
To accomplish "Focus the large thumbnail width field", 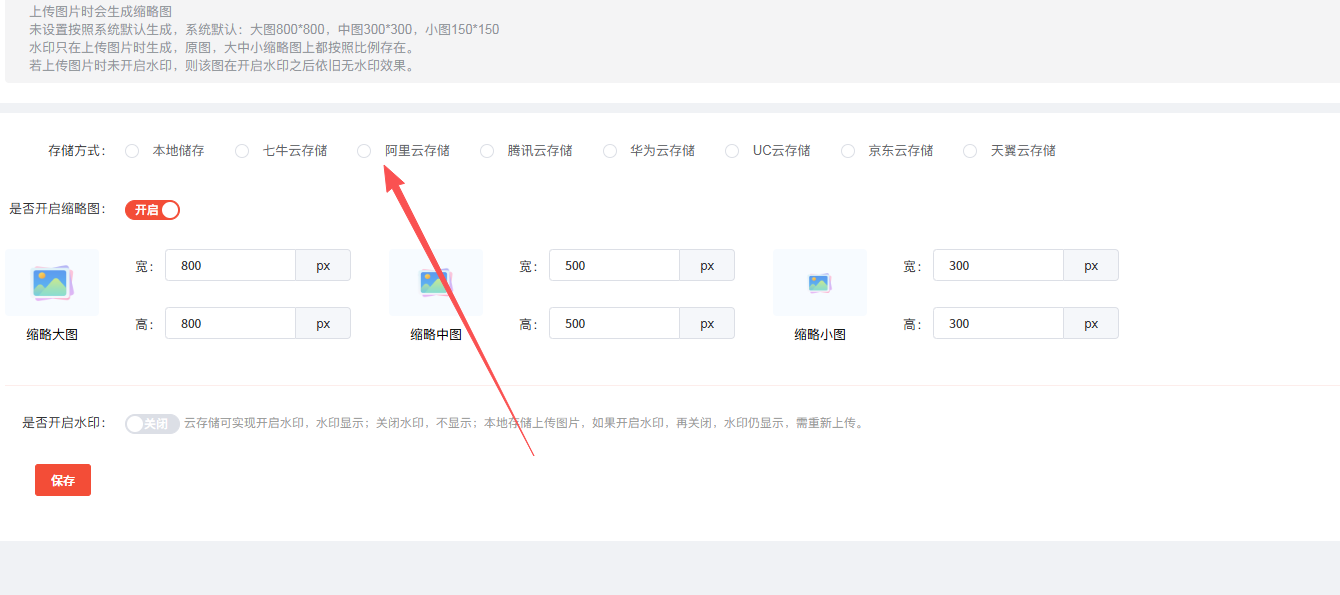I will click(x=230, y=266).
